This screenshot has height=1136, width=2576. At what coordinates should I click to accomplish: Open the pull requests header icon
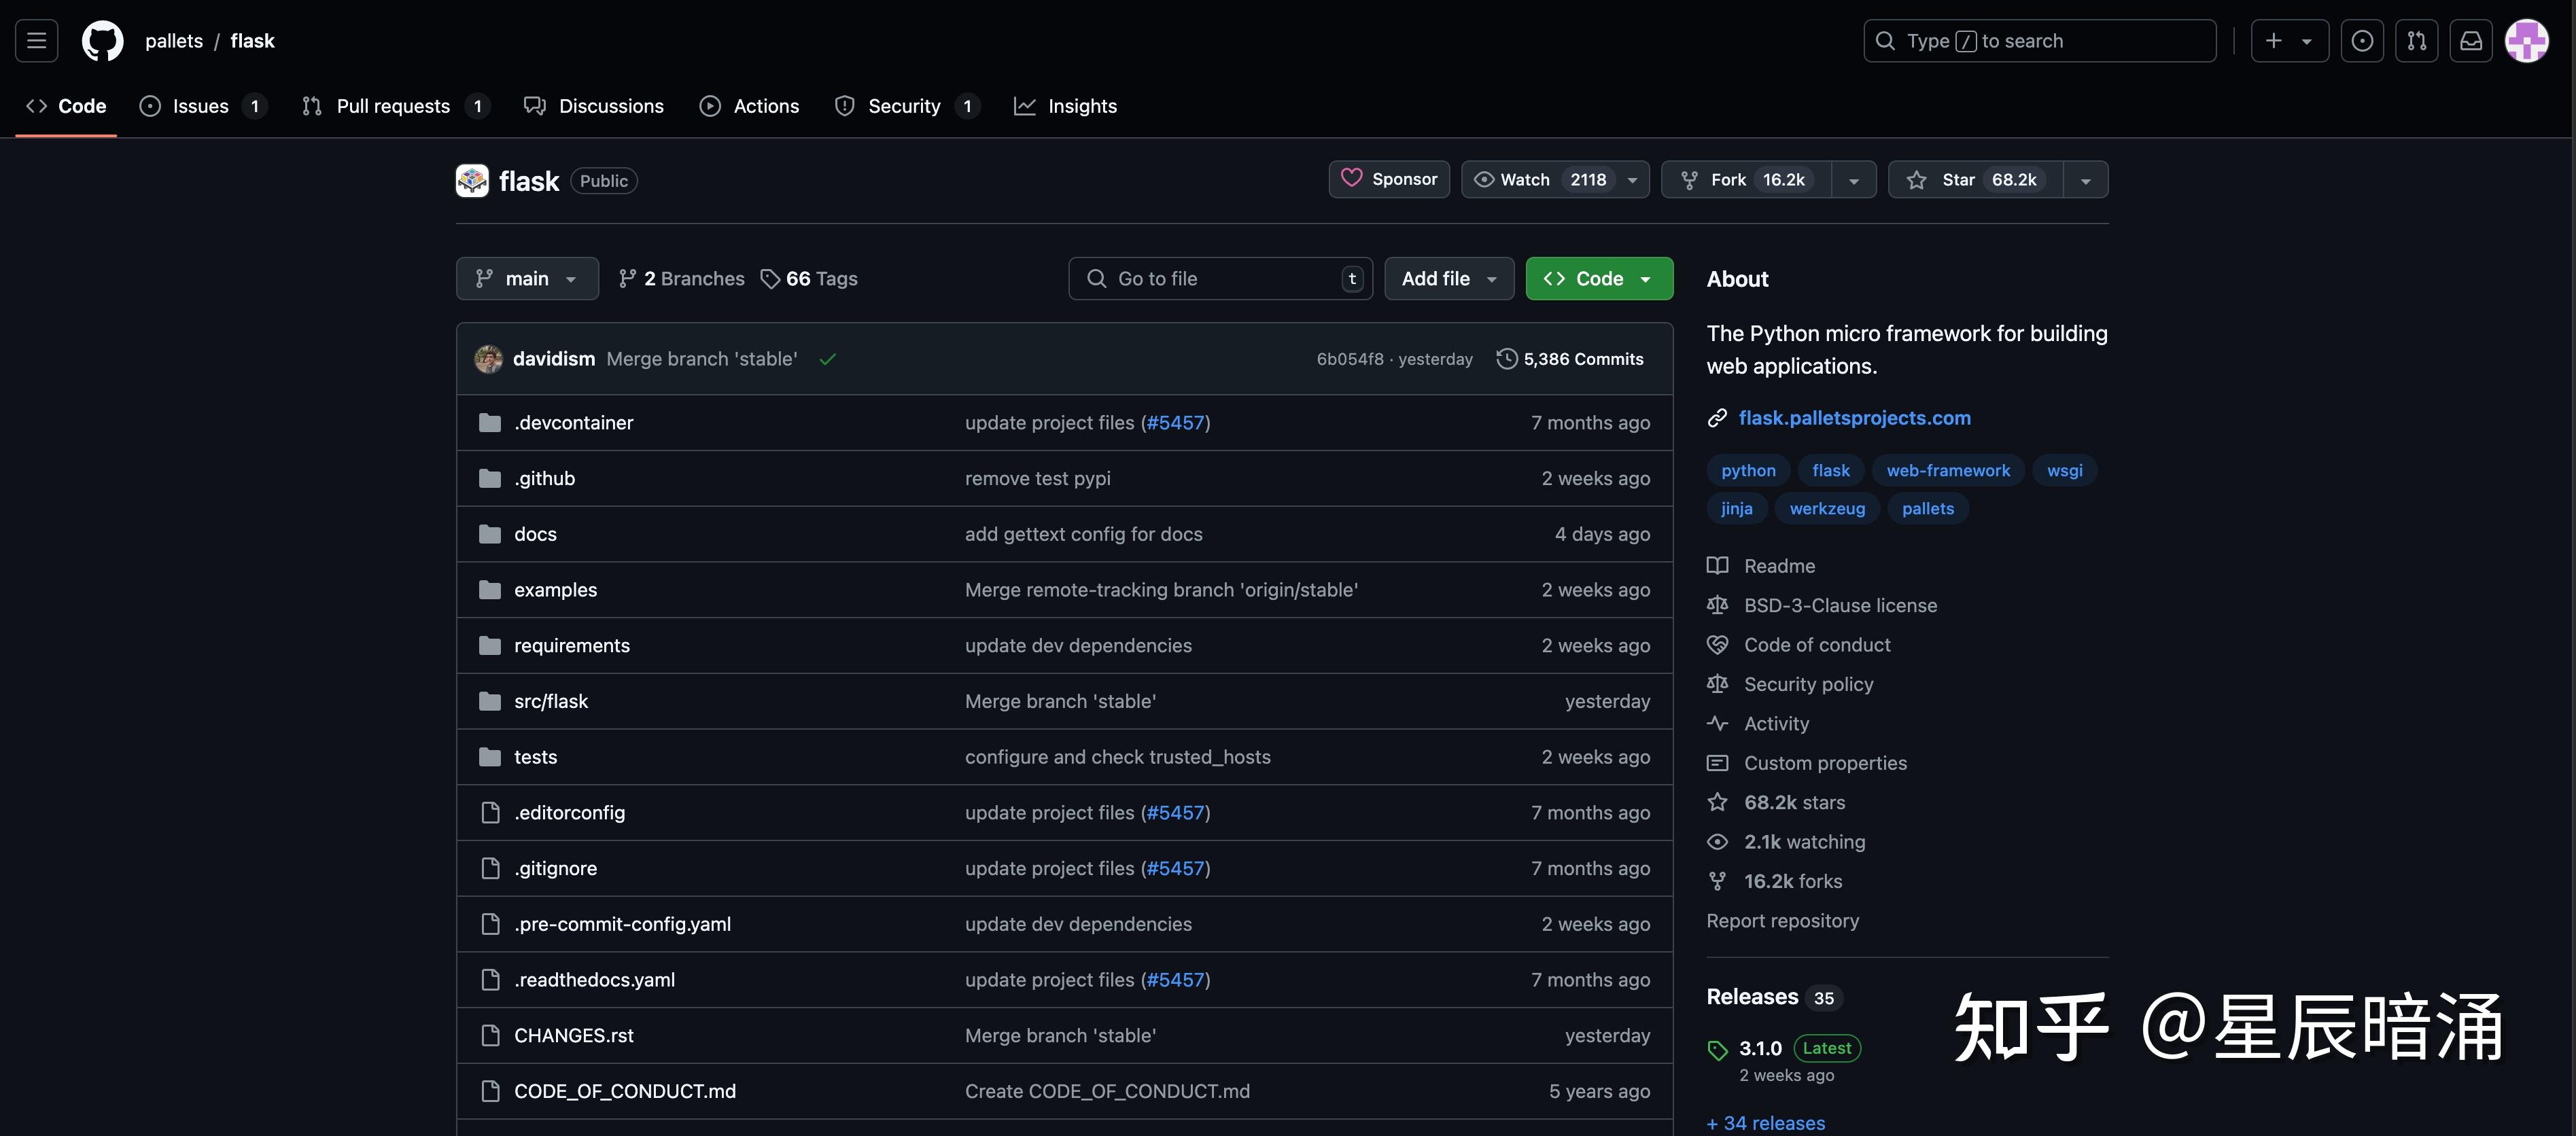click(x=2416, y=41)
